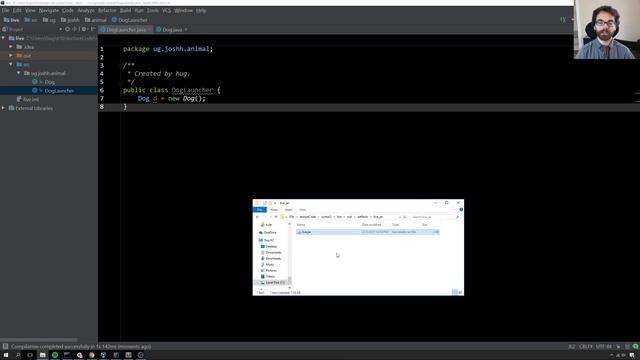
Task: Click the 'animal' breadcrumb in navigation bar
Action: 96,20
